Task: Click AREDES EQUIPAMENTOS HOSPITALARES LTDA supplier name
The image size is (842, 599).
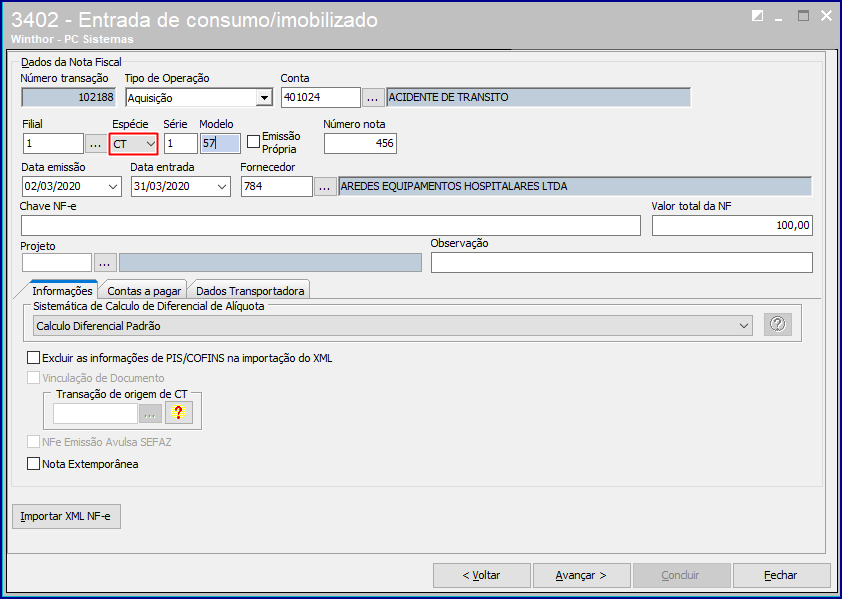Action: pyautogui.click(x=575, y=186)
